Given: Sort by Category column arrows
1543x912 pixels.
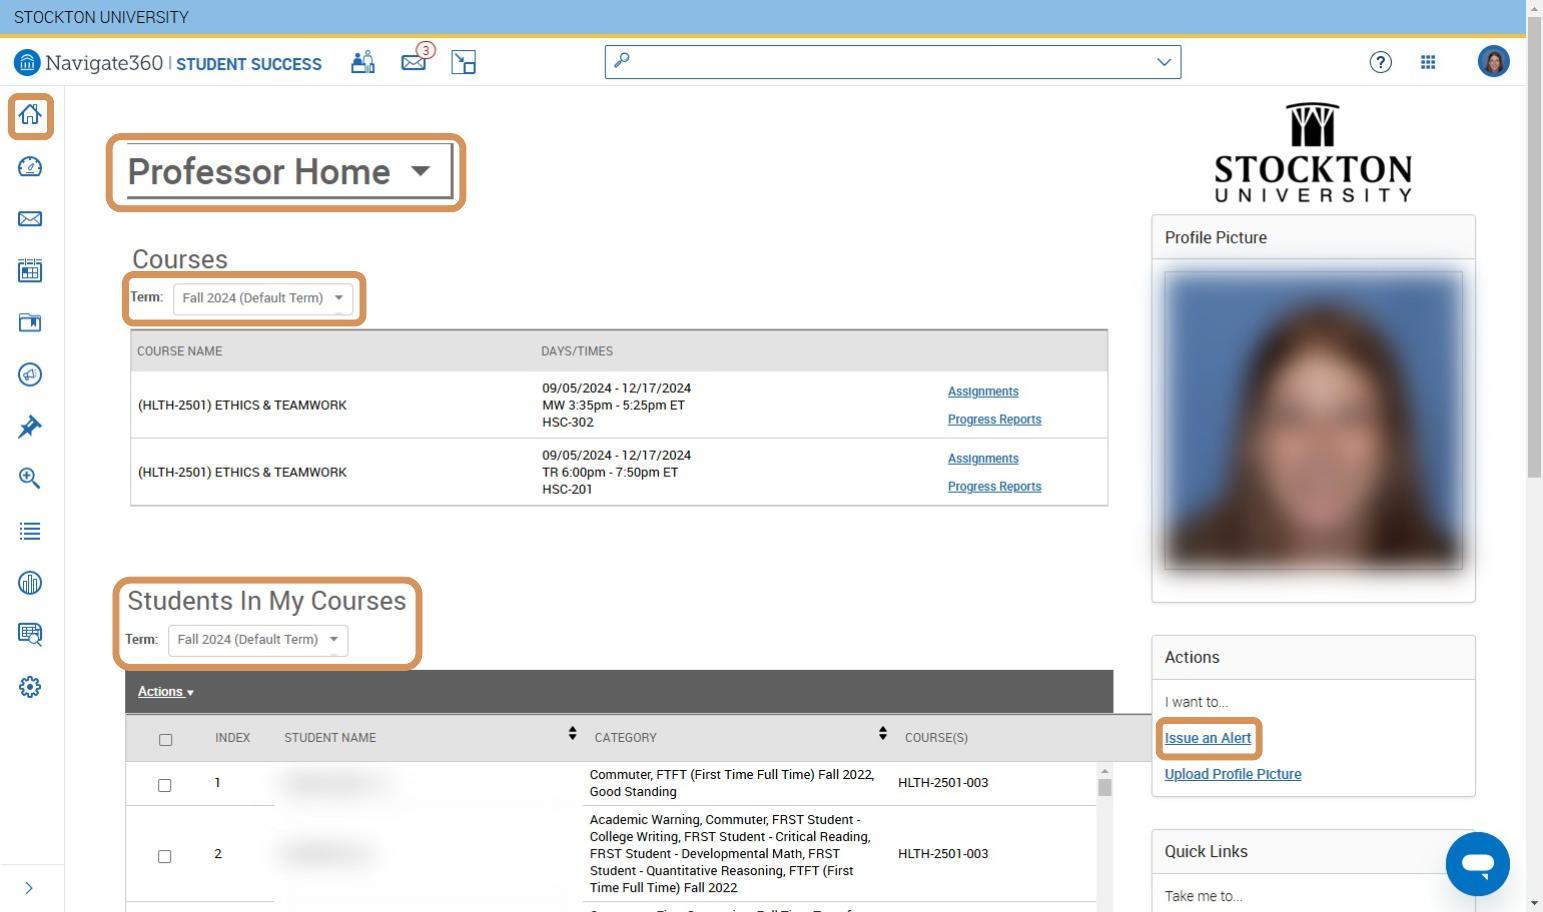Looking at the screenshot, I should tap(882, 734).
